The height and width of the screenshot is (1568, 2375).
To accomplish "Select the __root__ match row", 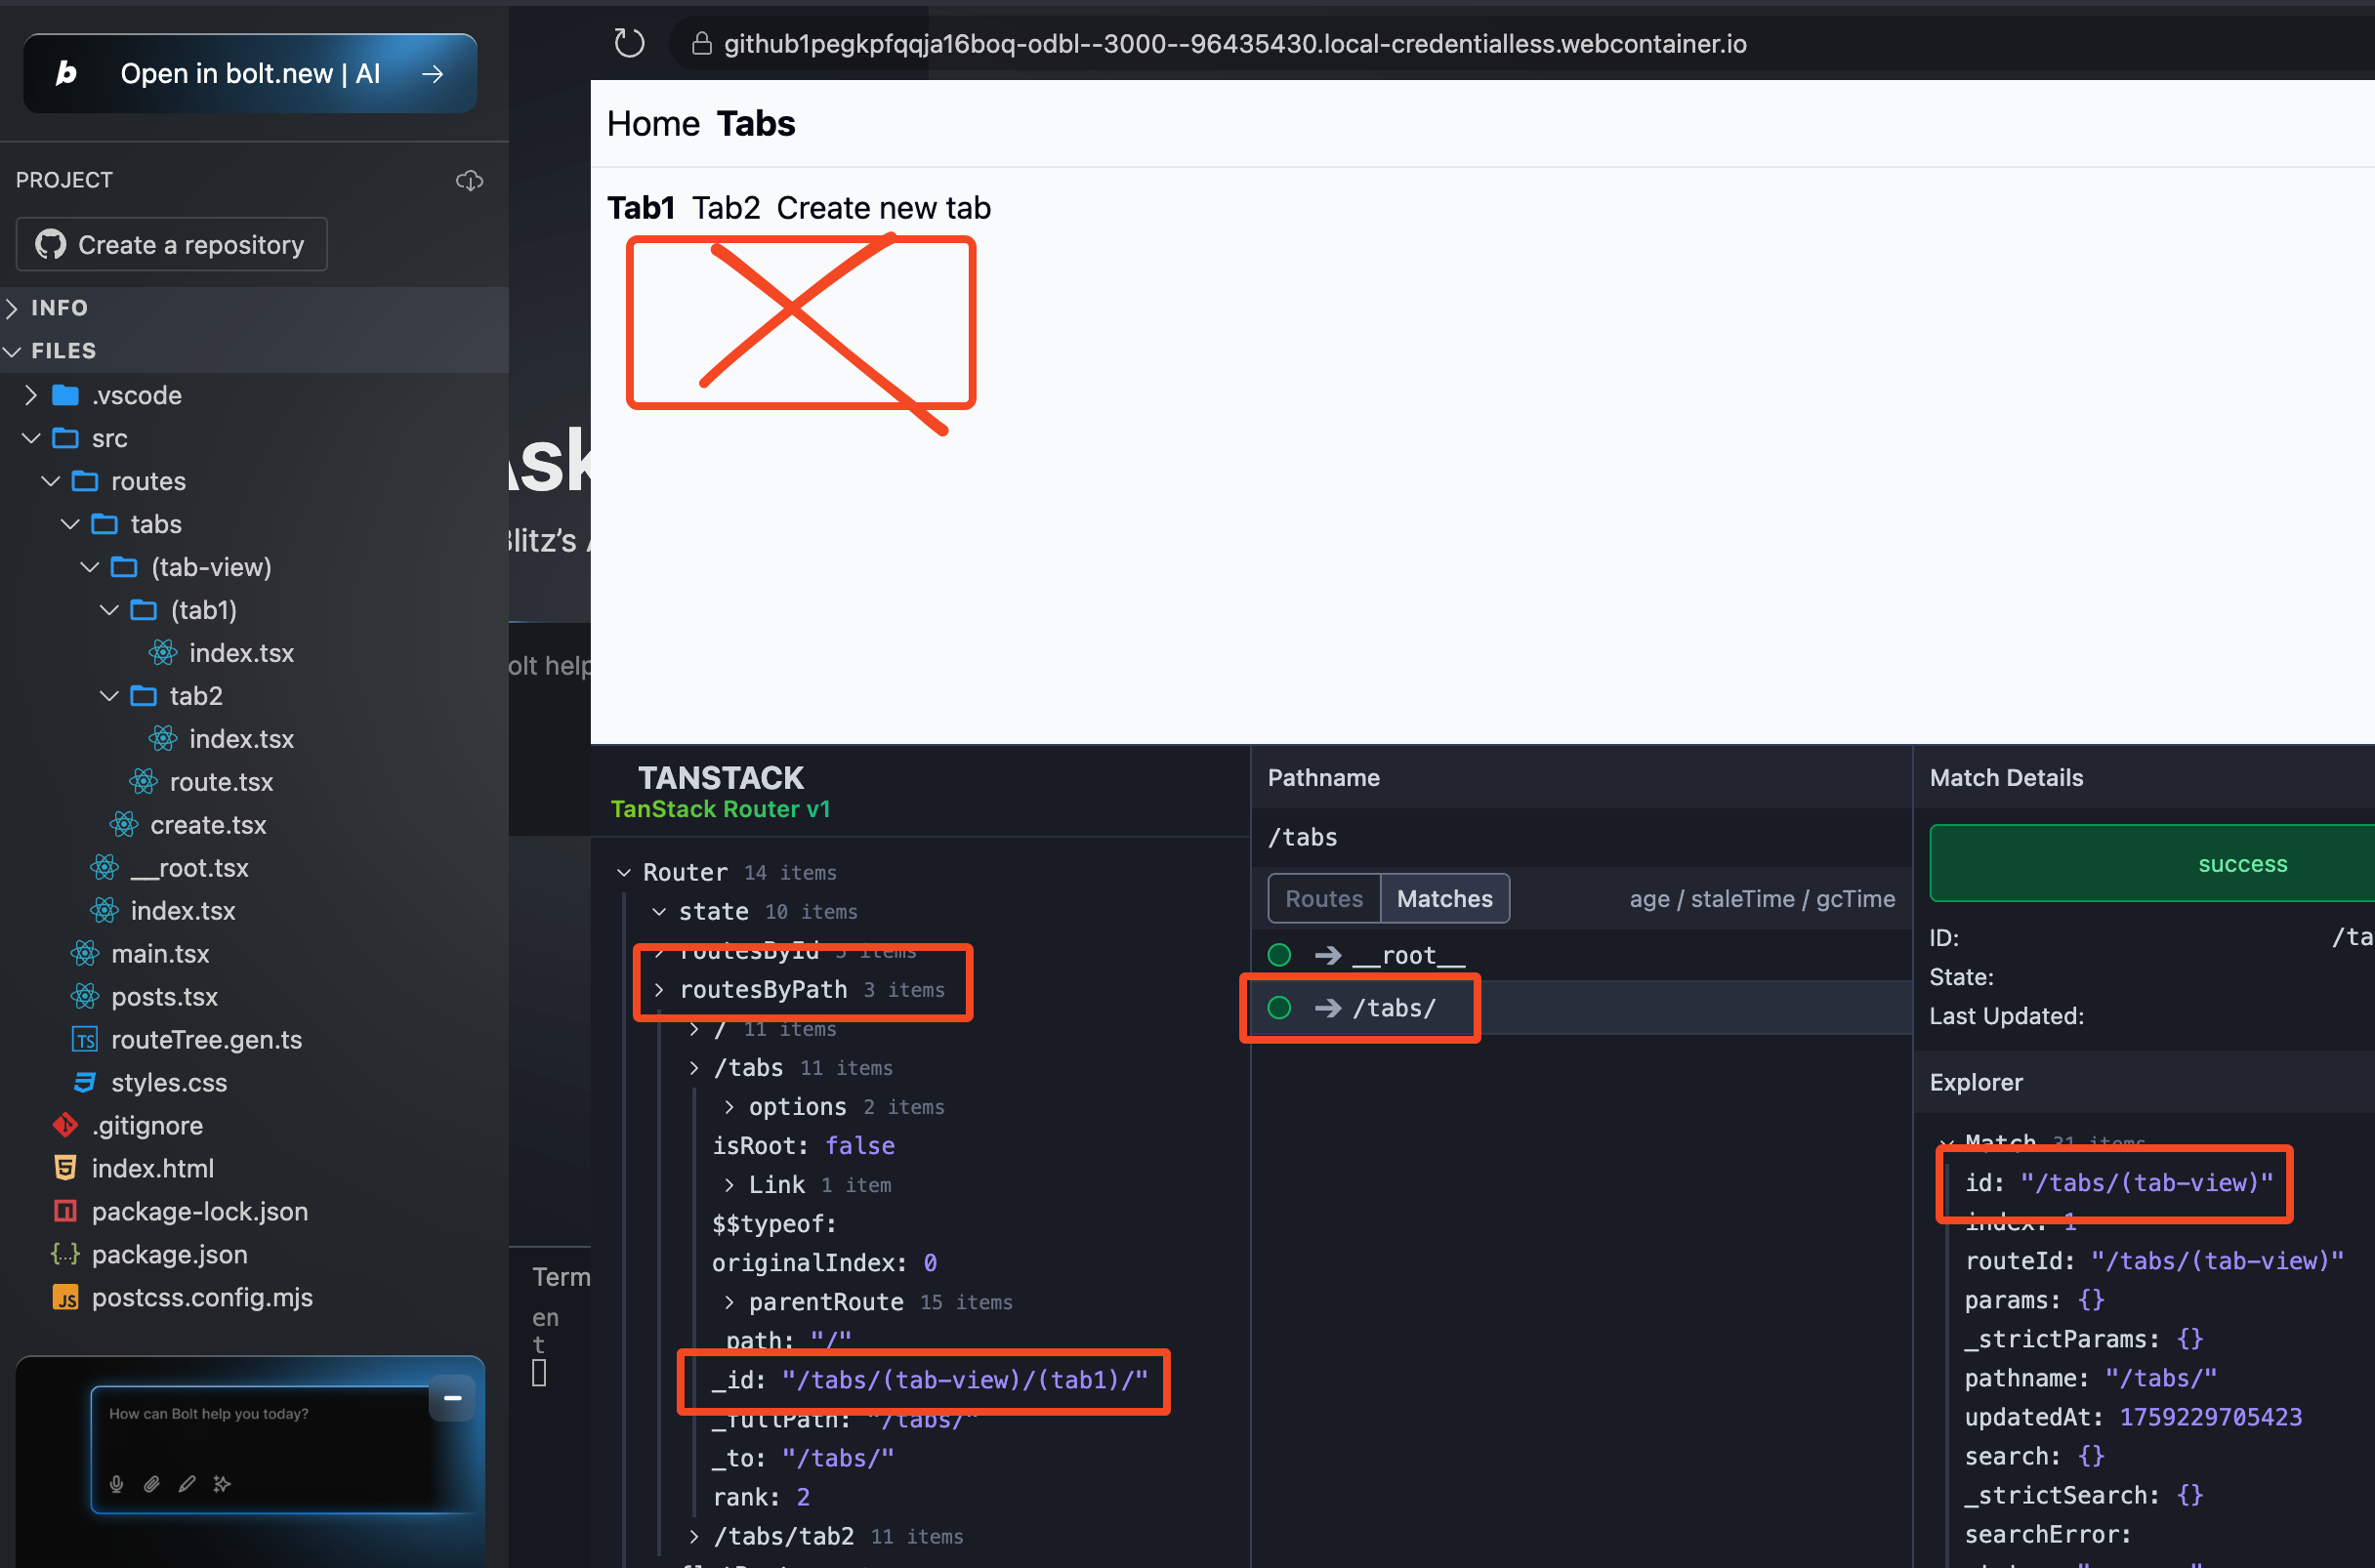I will 1407,956.
